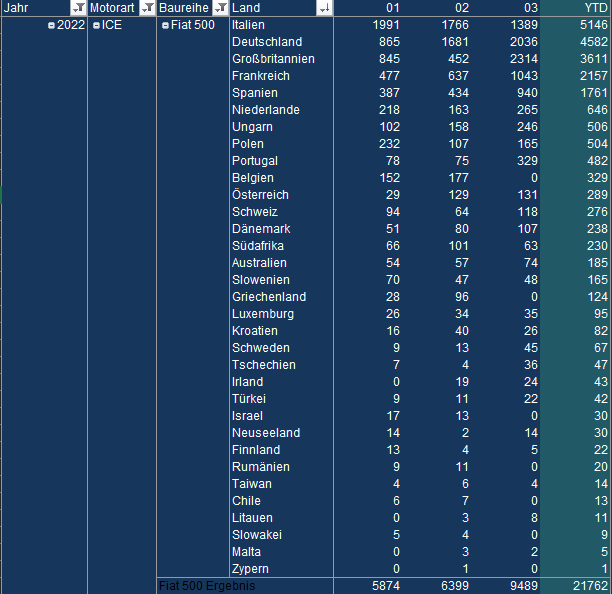Select the Deutschland country cell
The height and width of the screenshot is (594, 612).
[x=266, y=42]
